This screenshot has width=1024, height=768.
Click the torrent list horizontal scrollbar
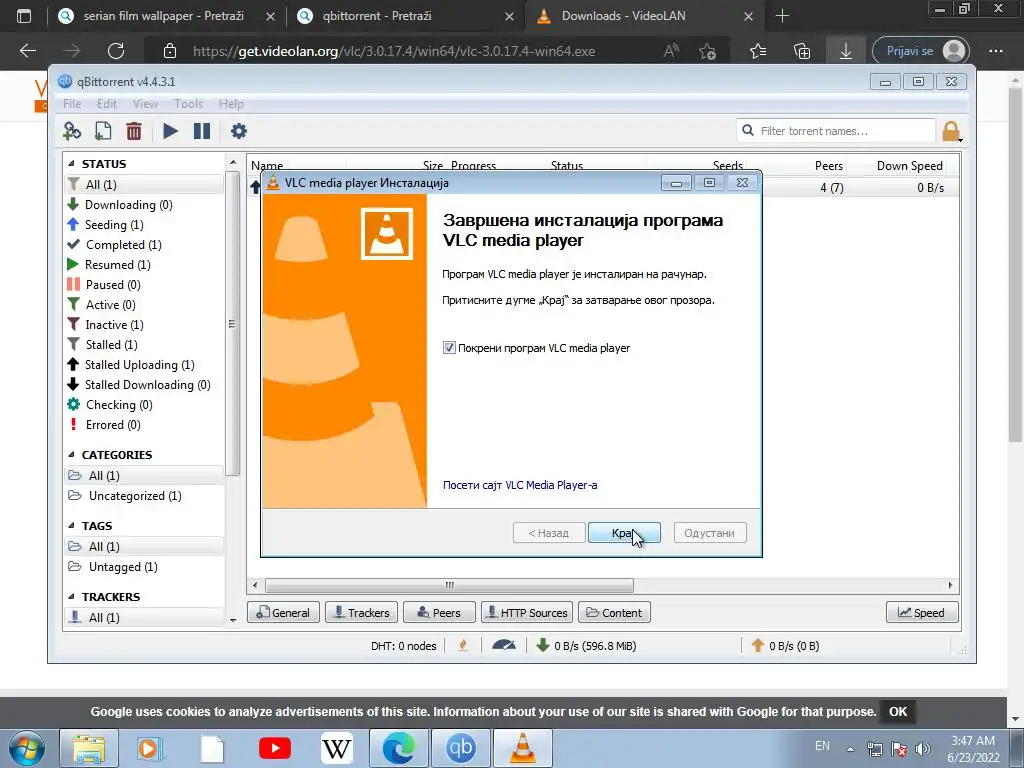(449, 585)
